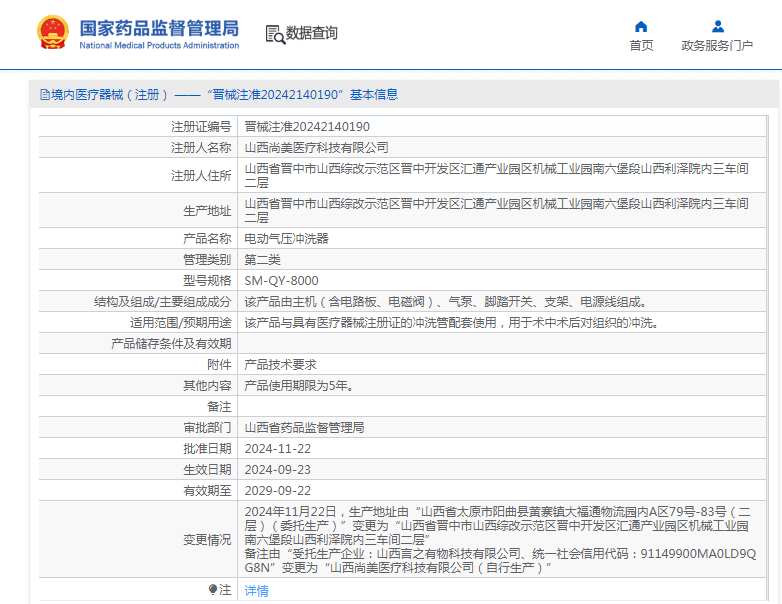
Task: Go to 数据查询 text heading
Action: tap(312, 34)
